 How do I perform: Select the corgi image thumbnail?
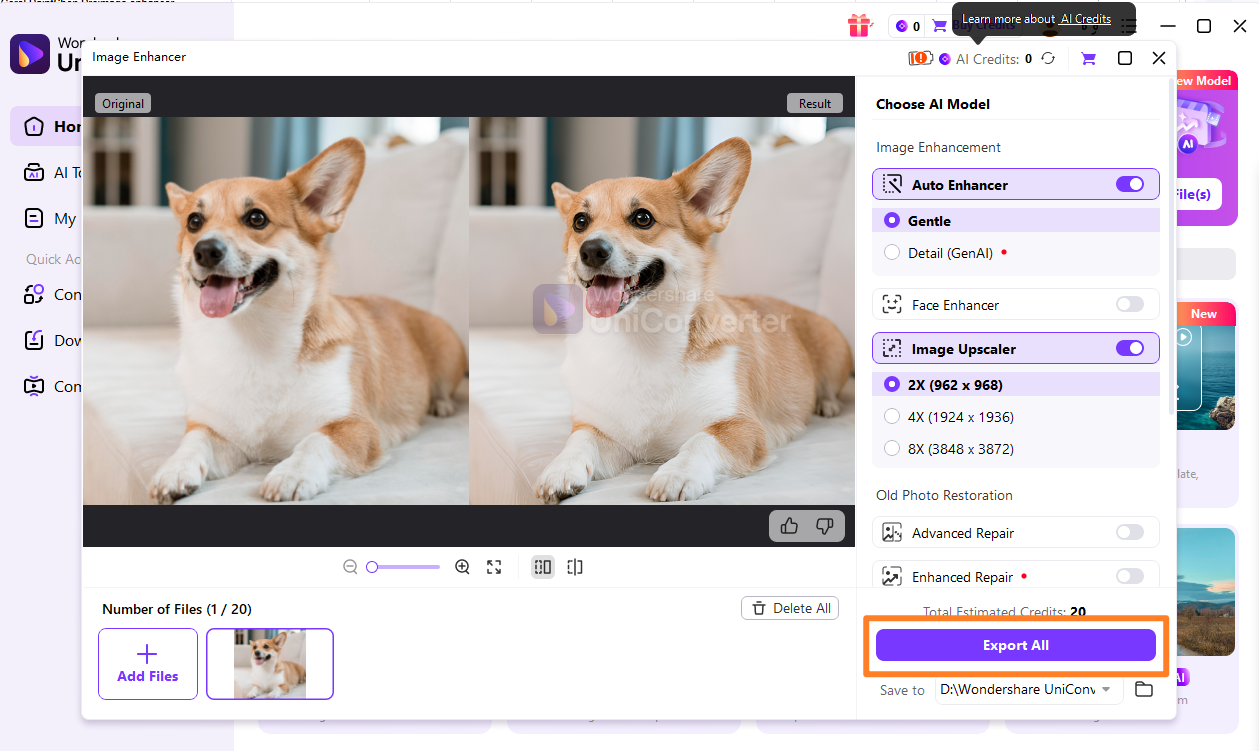(270, 664)
